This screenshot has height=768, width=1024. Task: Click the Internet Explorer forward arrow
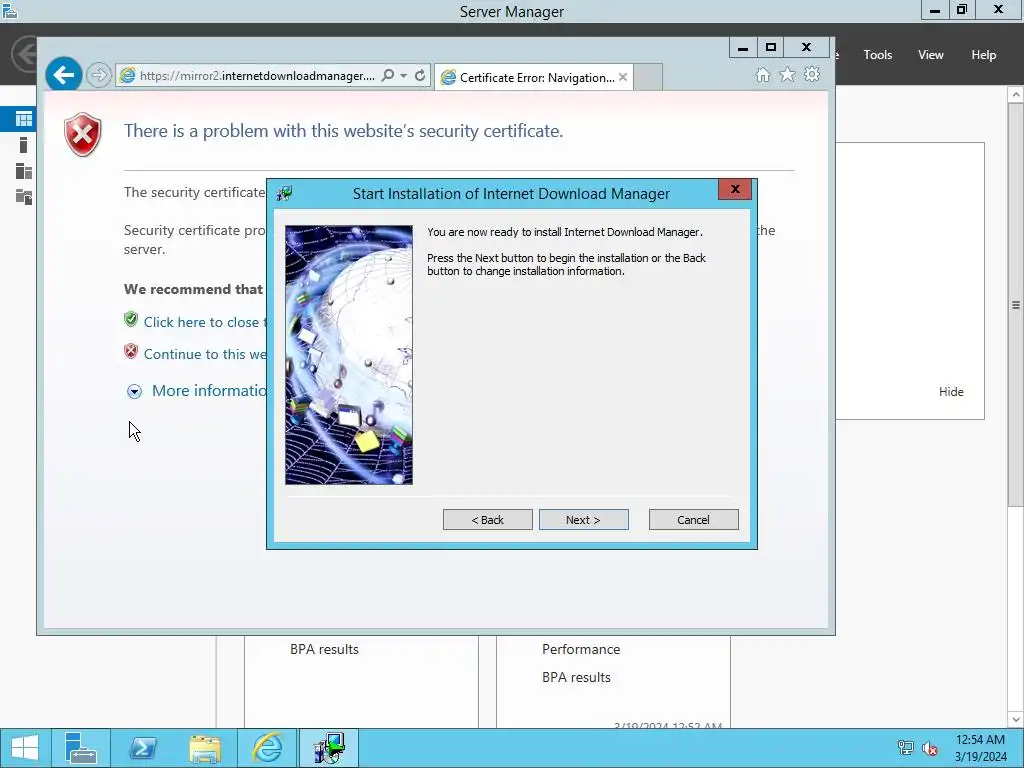pyautogui.click(x=99, y=75)
